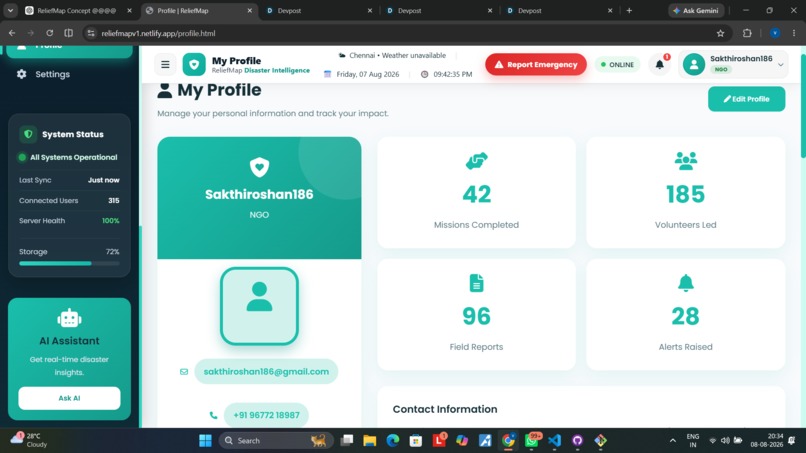The image size is (806, 453).
Task: Click the address bar URL field
Action: tap(406, 33)
